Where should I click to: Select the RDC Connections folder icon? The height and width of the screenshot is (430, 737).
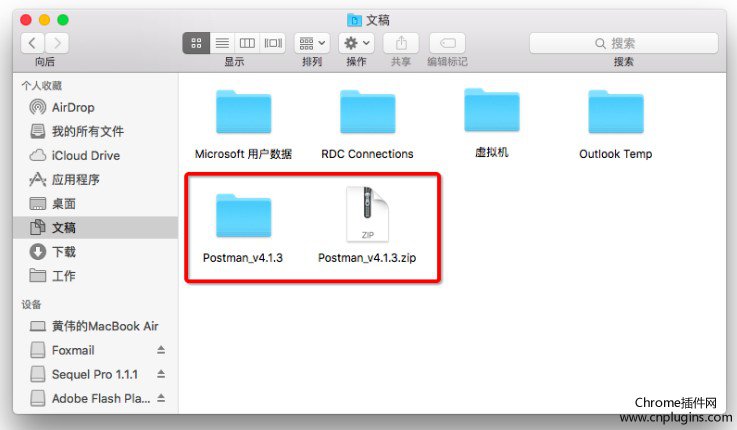pos(368,112)
